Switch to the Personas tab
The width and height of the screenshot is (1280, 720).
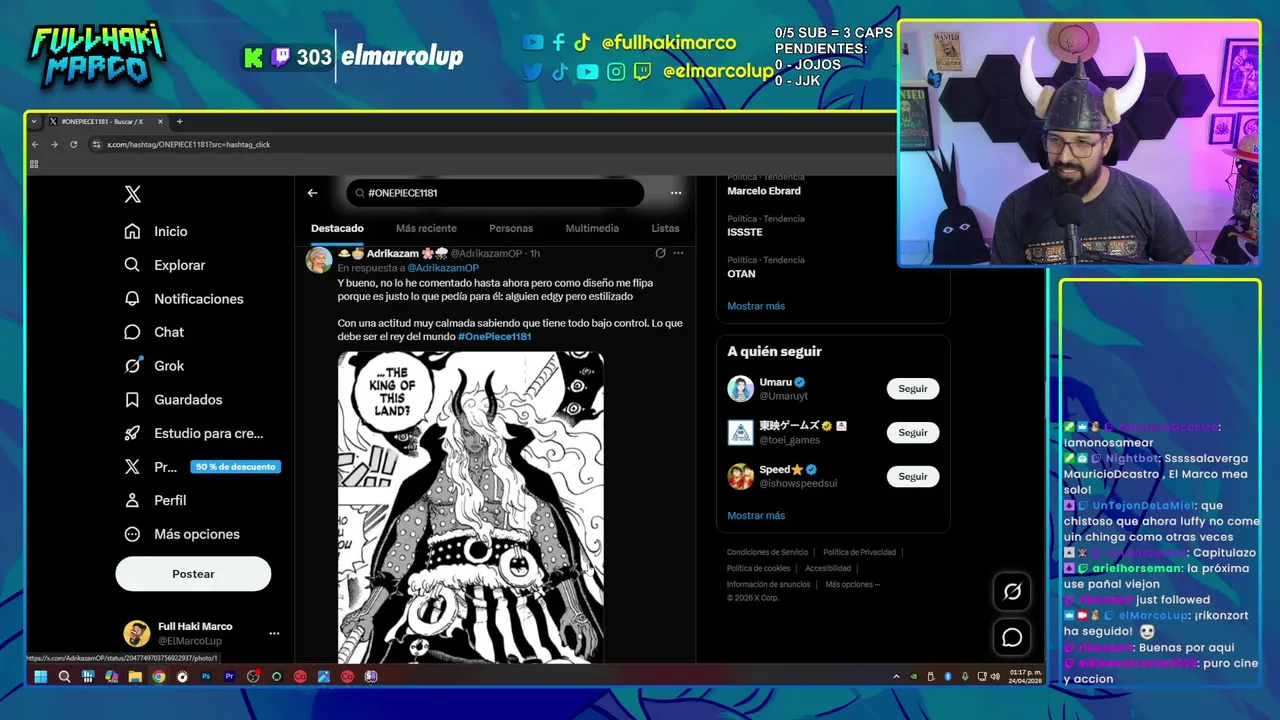[x=511, y=228]
